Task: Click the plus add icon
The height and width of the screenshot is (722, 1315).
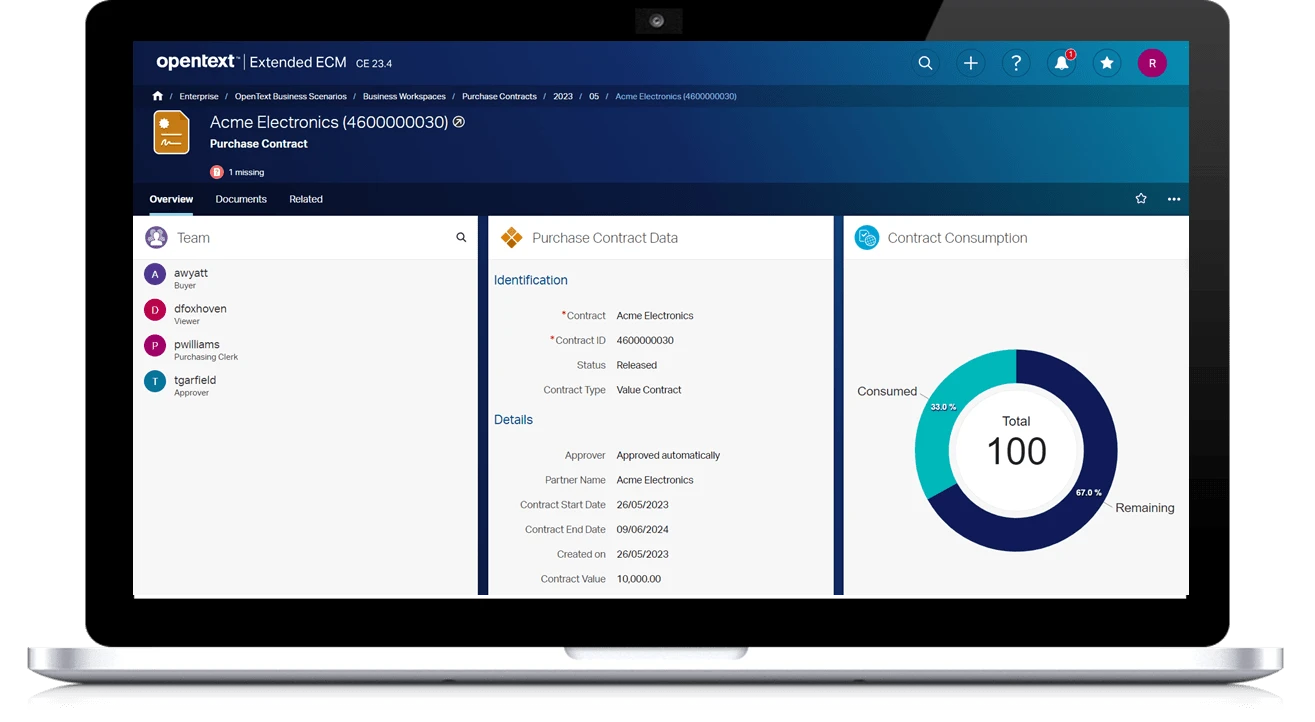Action: [x=970, y=63]
